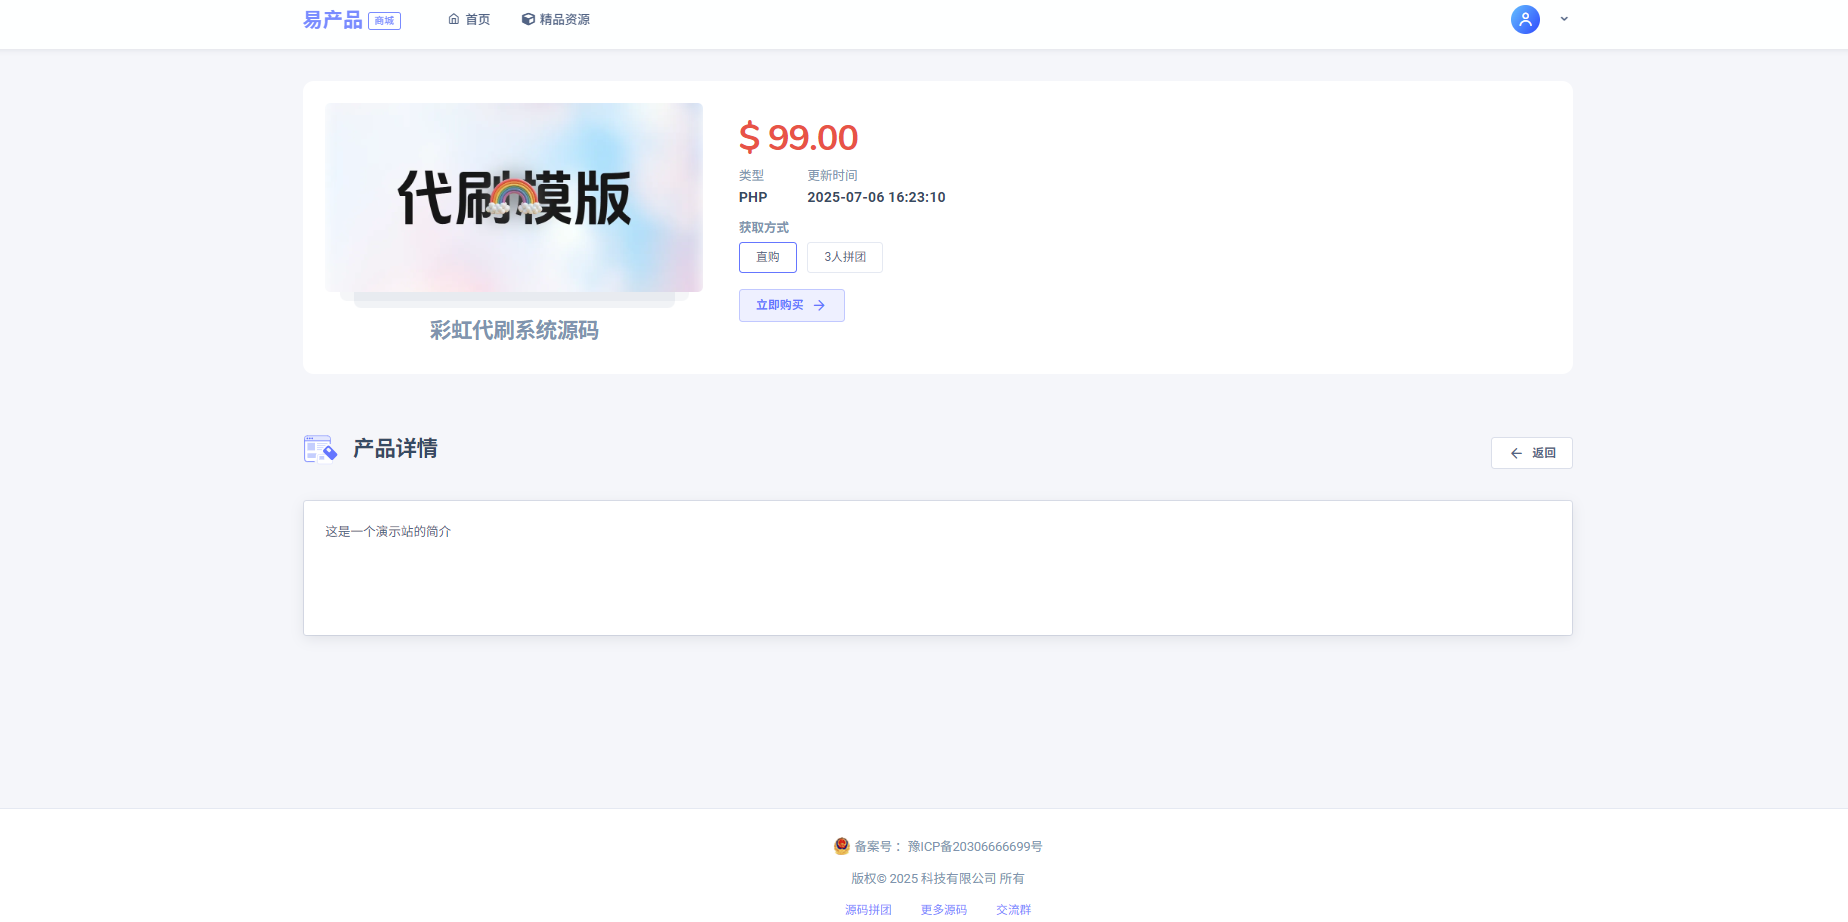The image size is (1848, 922).
Task: Open the 交流群 footer link
Action: coord(1013,909)
